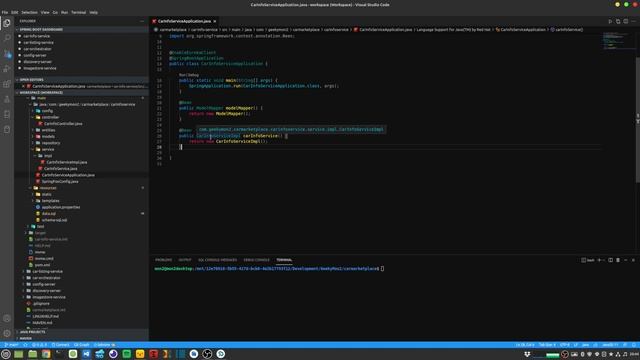Image resolution: width=640 pixels, height=360 pixels.
Task: Open the File menu
Action: [5, 12]
